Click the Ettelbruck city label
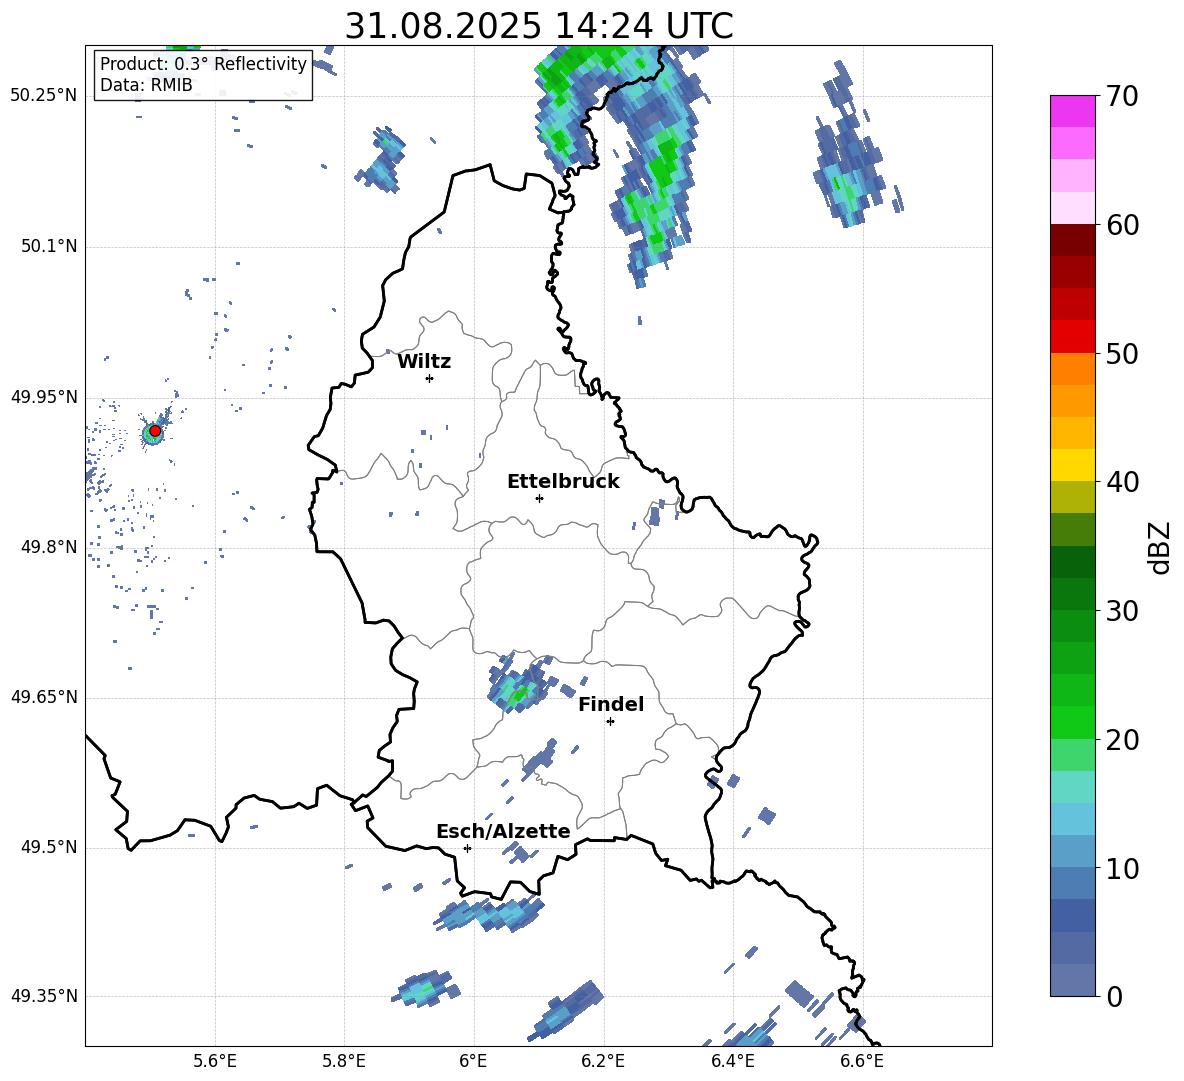1184x1081 pixels. pos(563,482)
